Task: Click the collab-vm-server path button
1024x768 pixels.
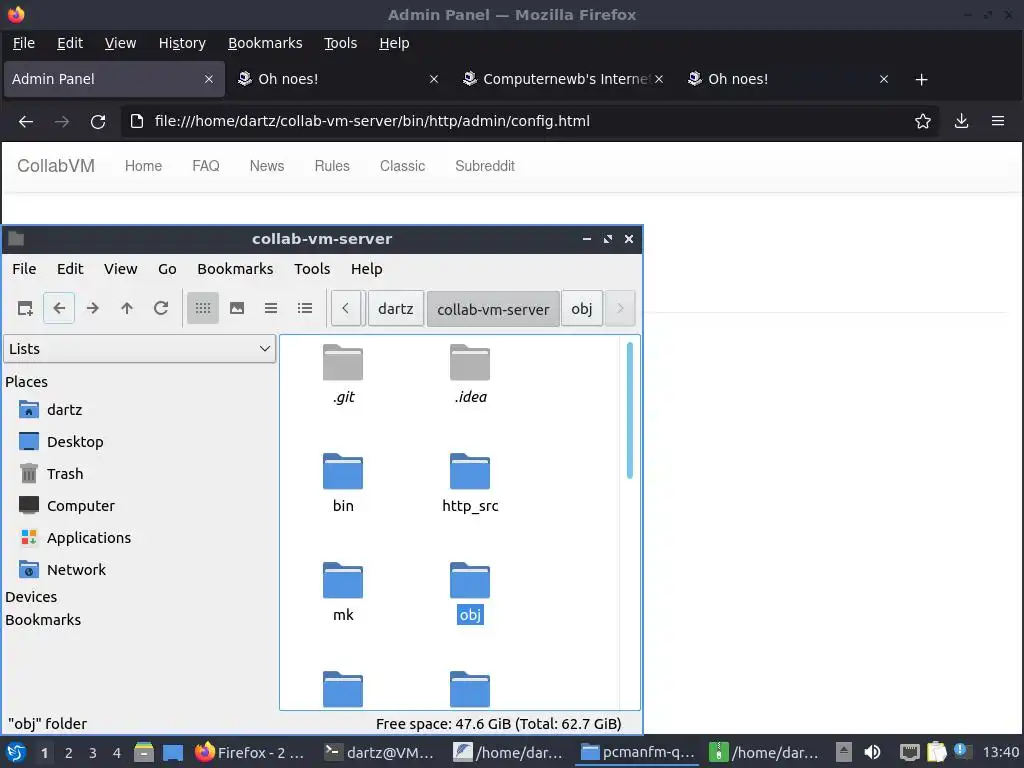Action: pos(493,309)
